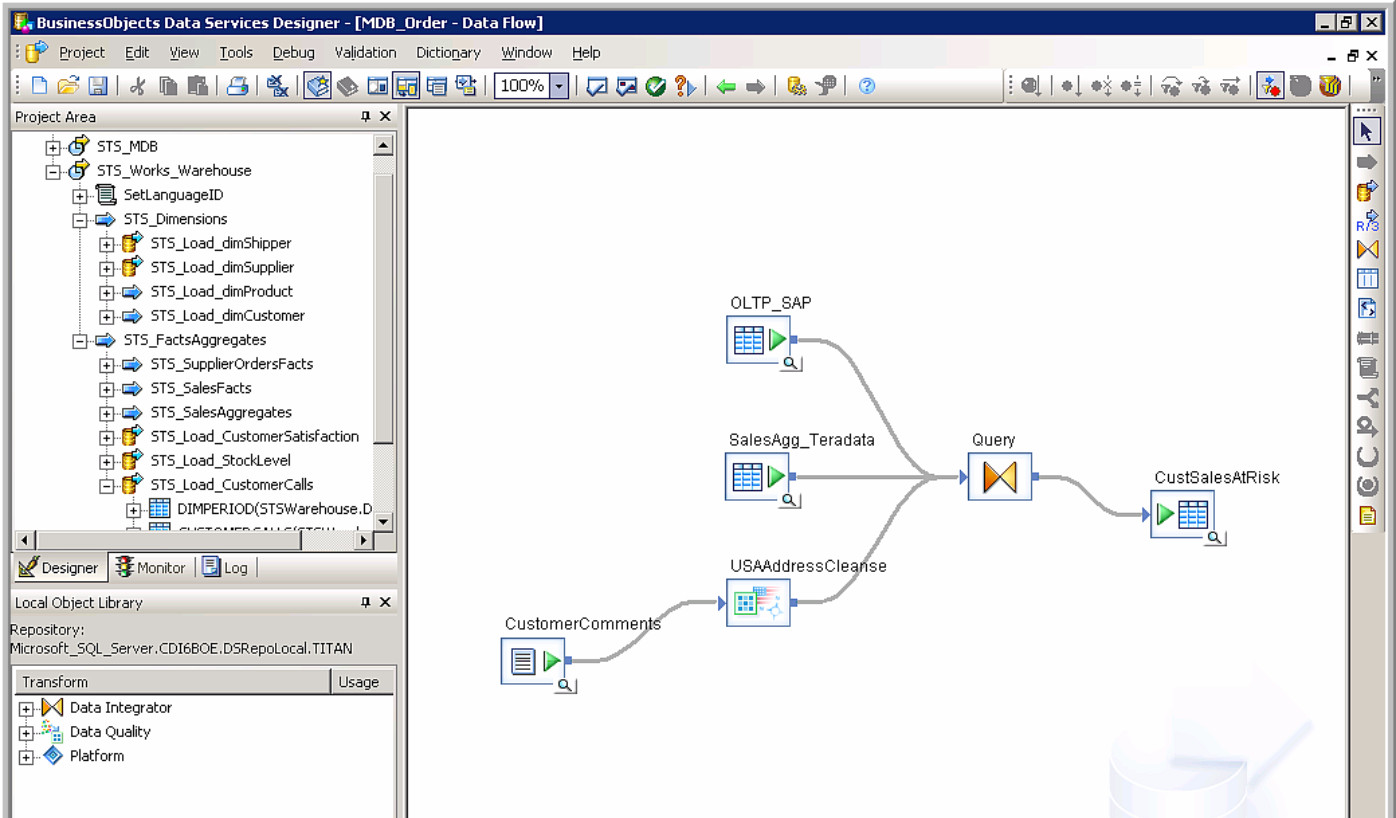The width and height of the screenshot is (1396, 818).
Task: Click the Open folder toolbar icon
Action: (x=68, y=86)
